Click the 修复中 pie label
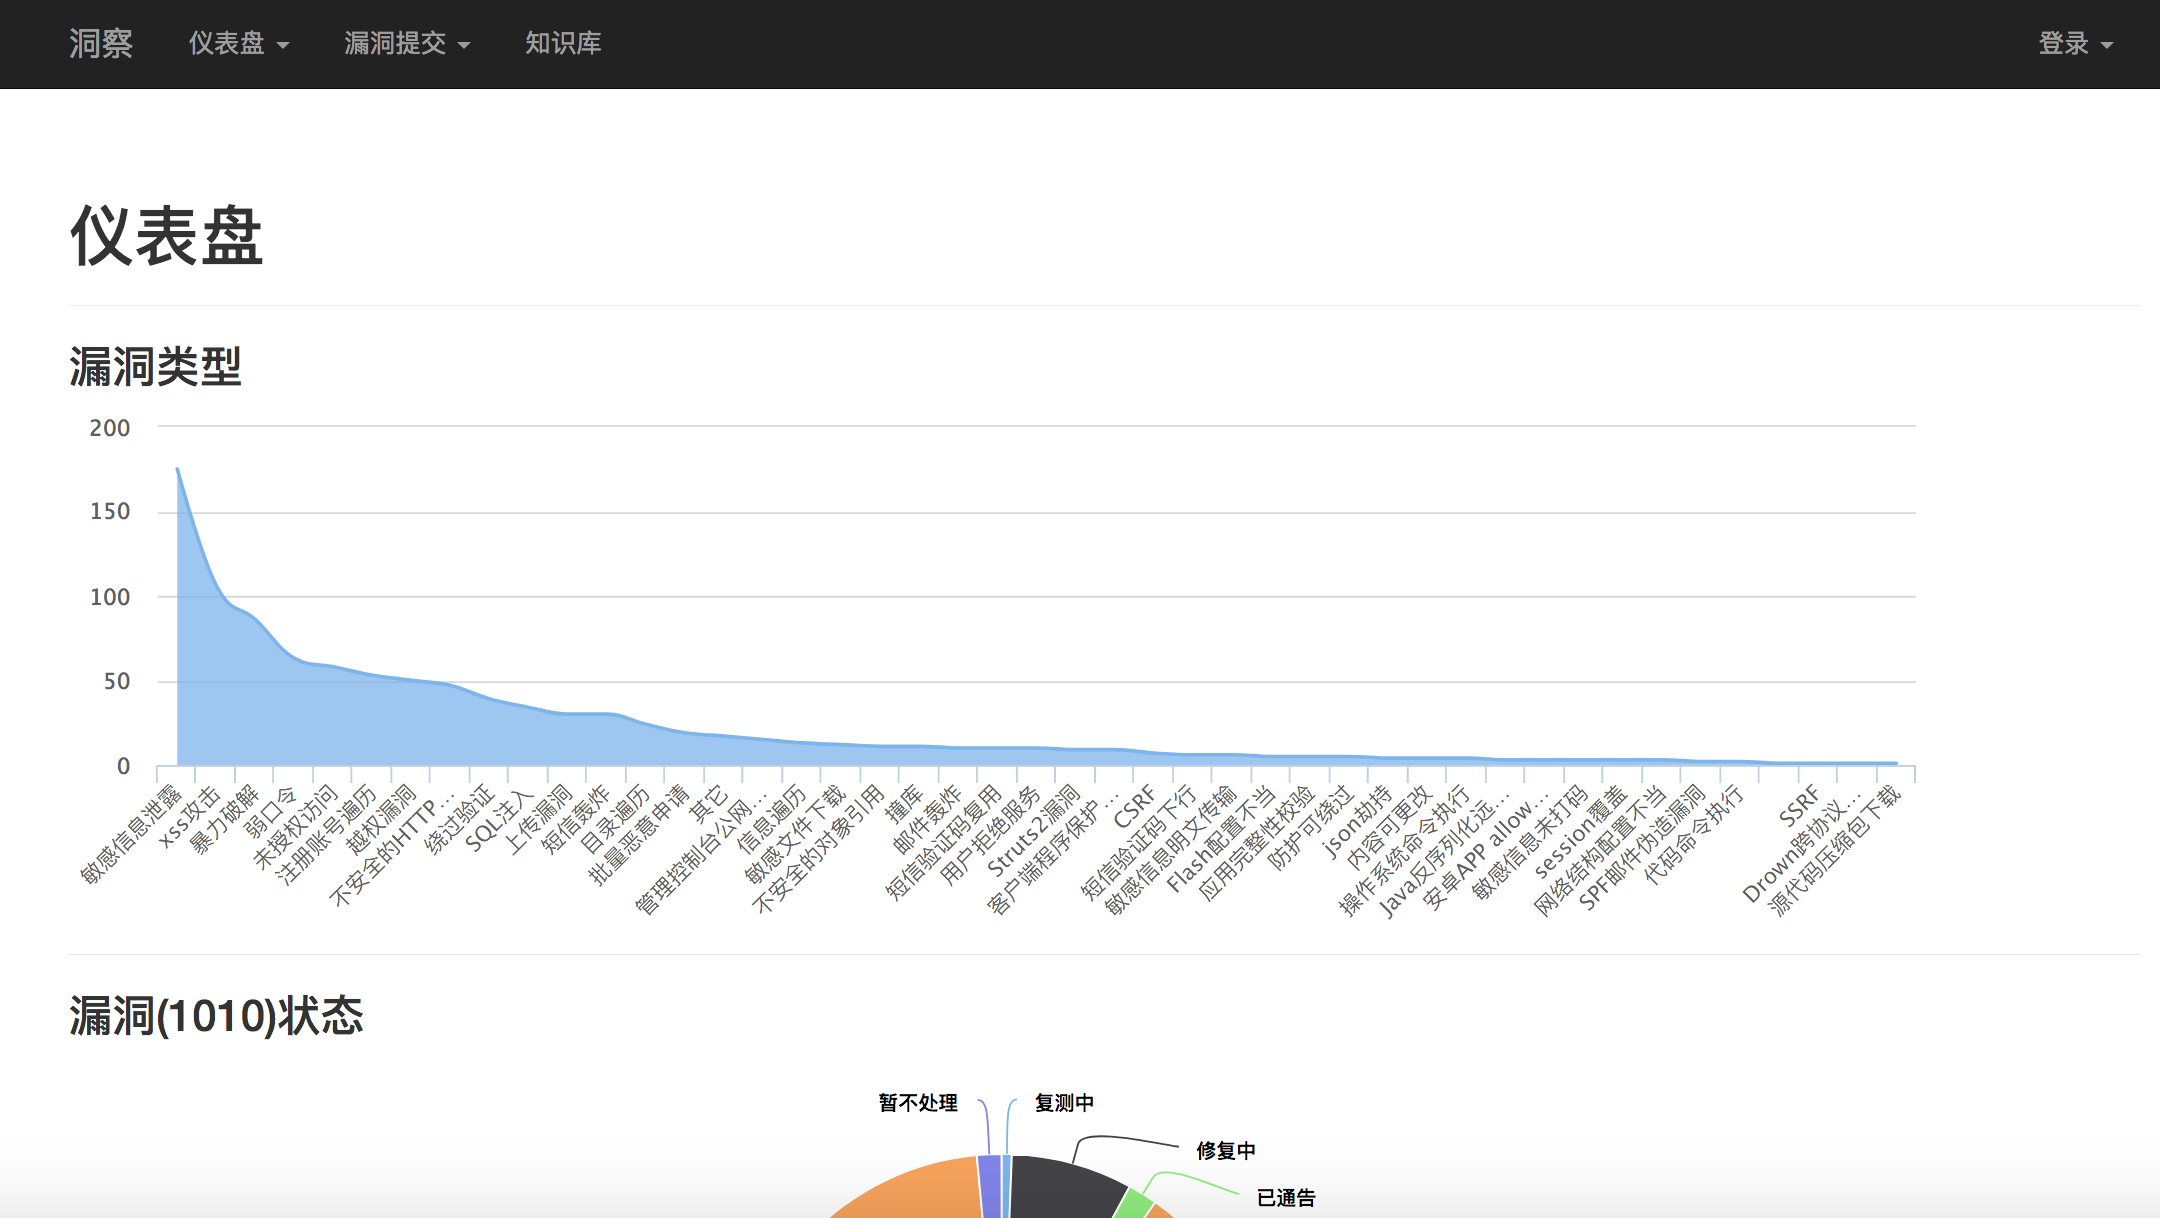Screen dimensions: 2160x1218 pos(1225,1151)
